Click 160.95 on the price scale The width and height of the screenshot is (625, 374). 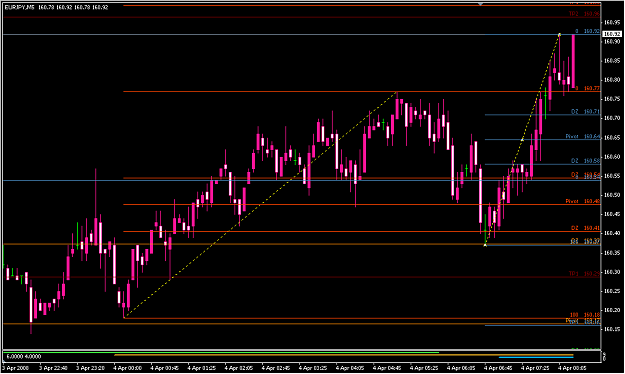pyautogui.click(x=612, y=23)
